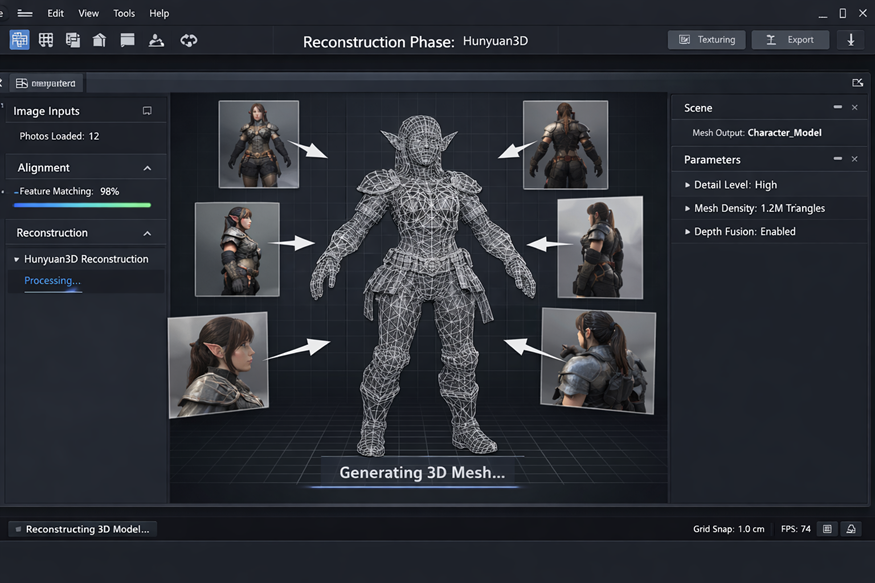Screen dimensions: 875x583
Task: Click the Feature Matching progress bar
Action: coord(82,205)
